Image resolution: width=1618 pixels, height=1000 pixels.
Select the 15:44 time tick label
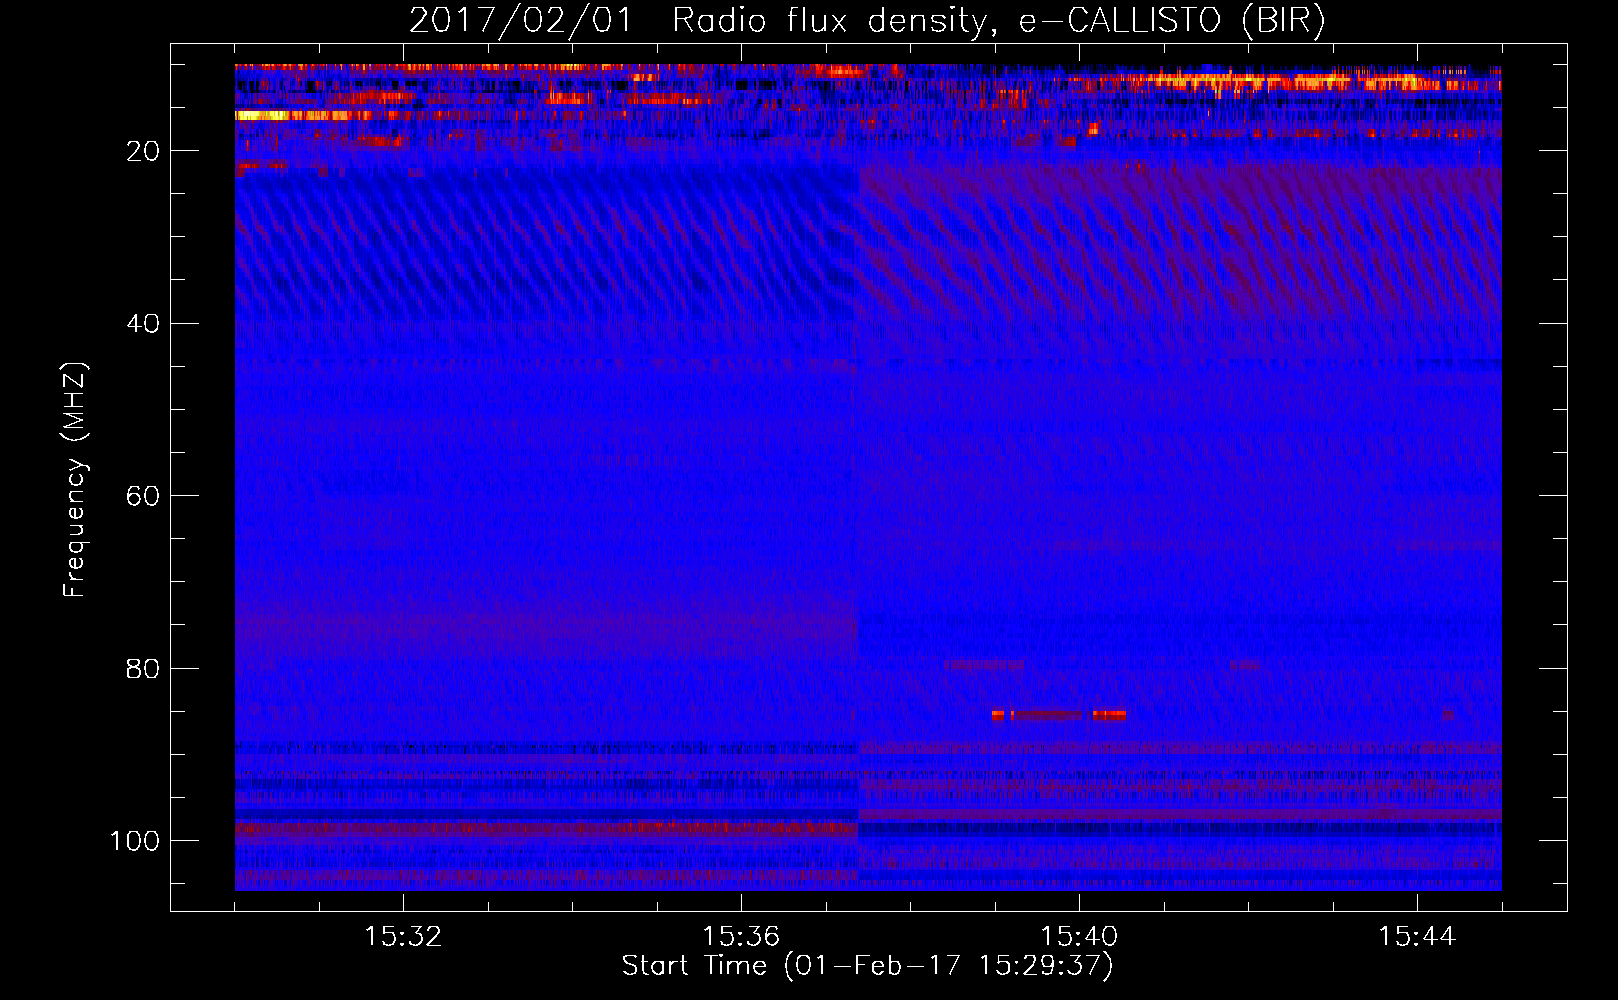1417,937
